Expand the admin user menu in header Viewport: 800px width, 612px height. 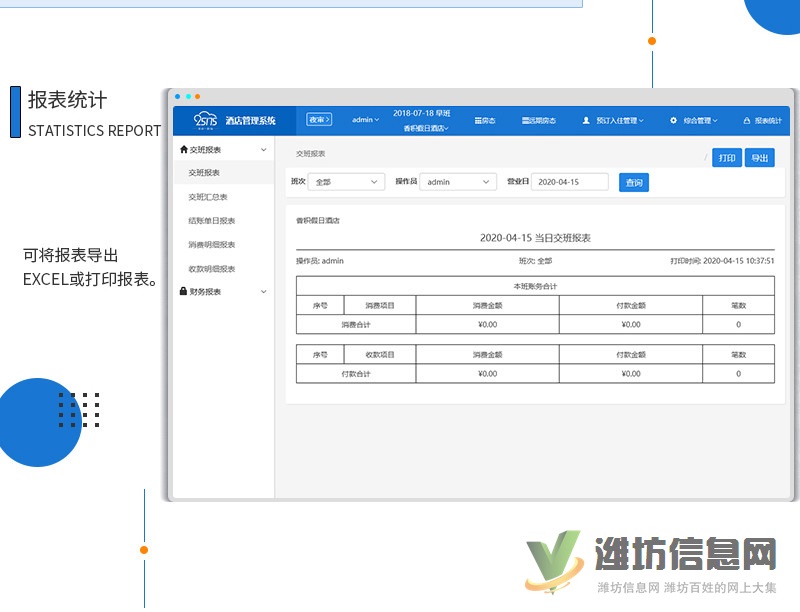coord(365,120)
